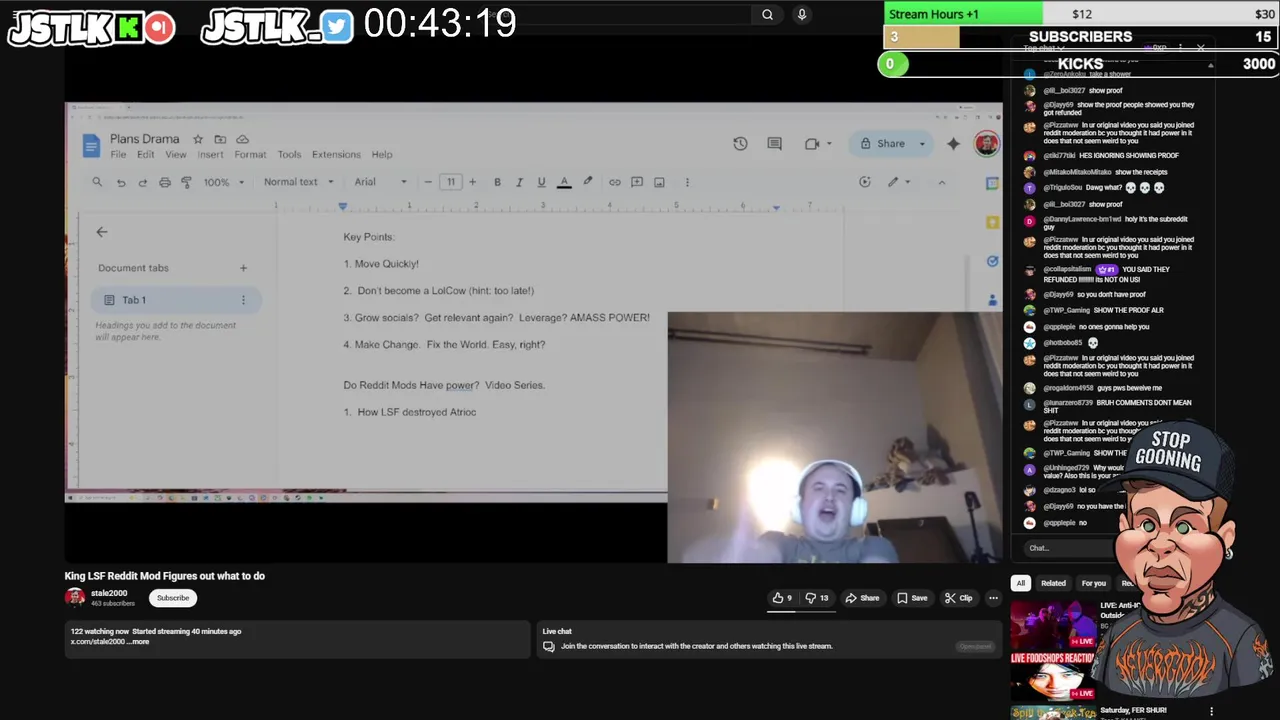Viewport: 1280px width, 720px height.
Task: Open the zoom 100% dropdown
Action: tap(224, 182)
